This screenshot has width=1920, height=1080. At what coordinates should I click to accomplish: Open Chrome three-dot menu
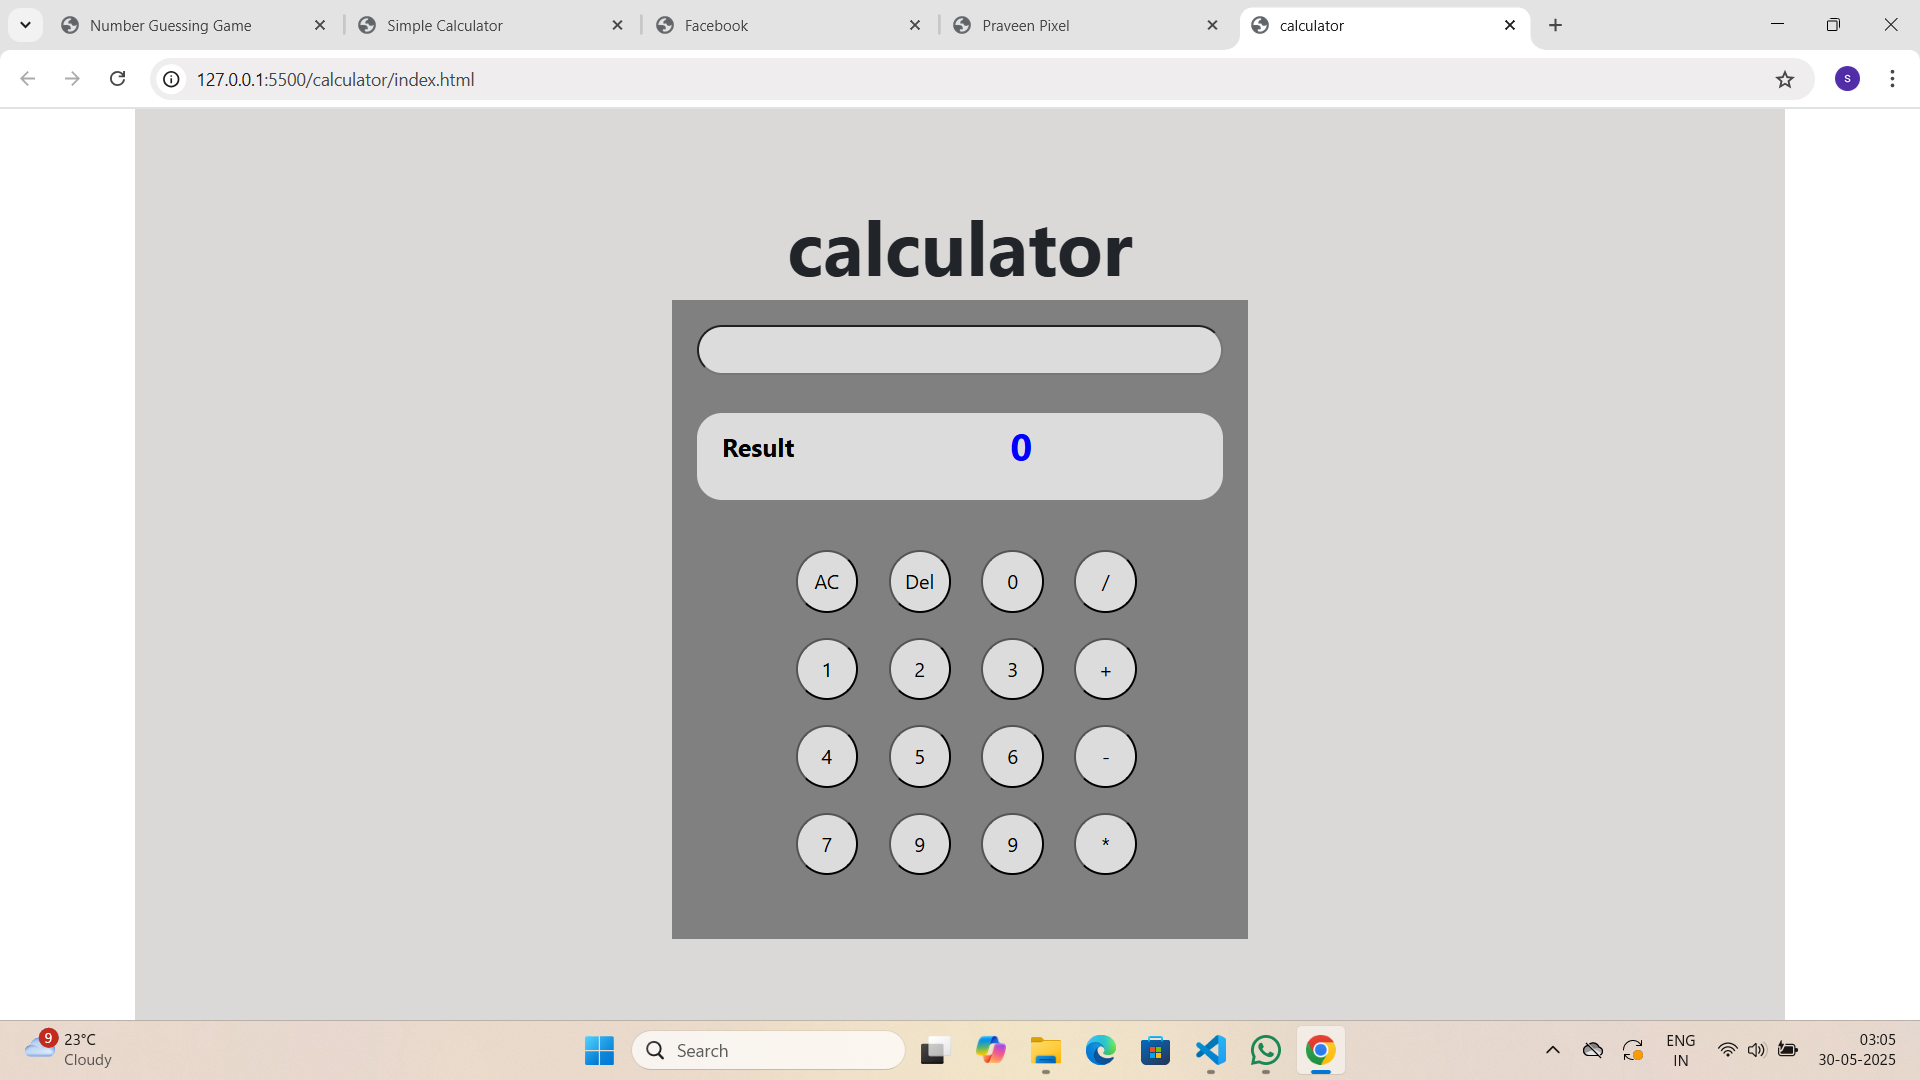1892,79
